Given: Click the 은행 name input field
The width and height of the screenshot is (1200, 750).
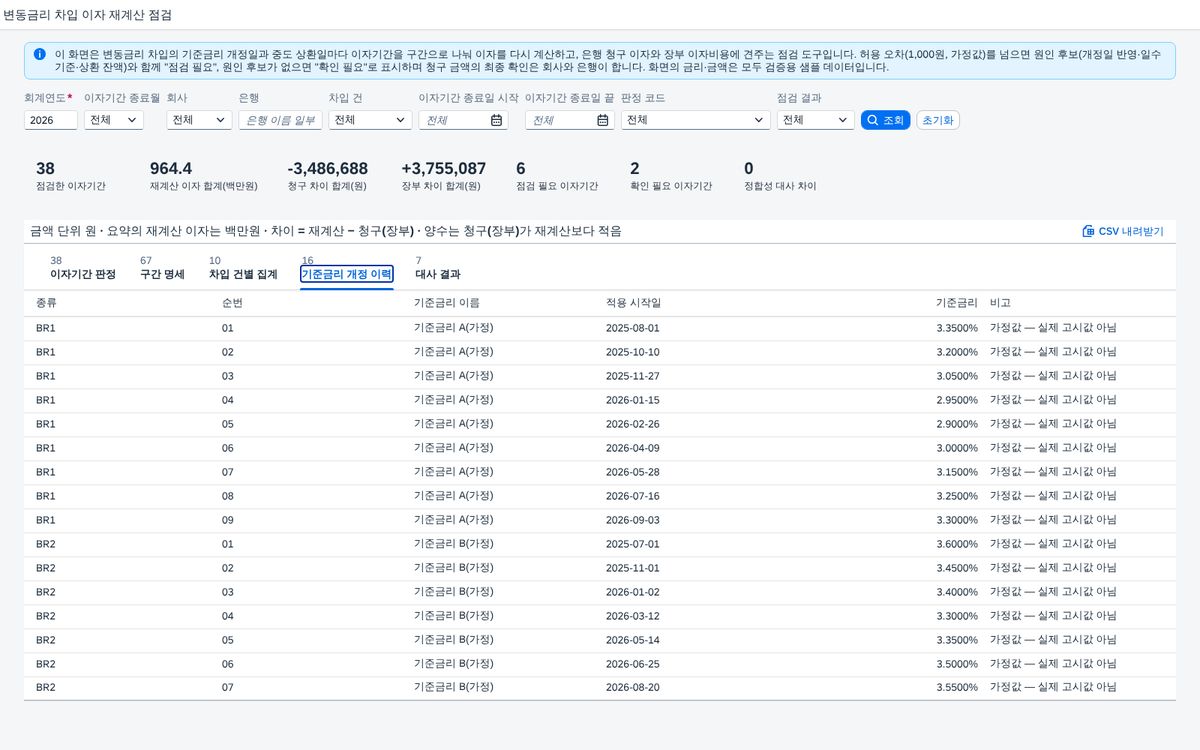Looking at the screenshot, I should (280, 120).
